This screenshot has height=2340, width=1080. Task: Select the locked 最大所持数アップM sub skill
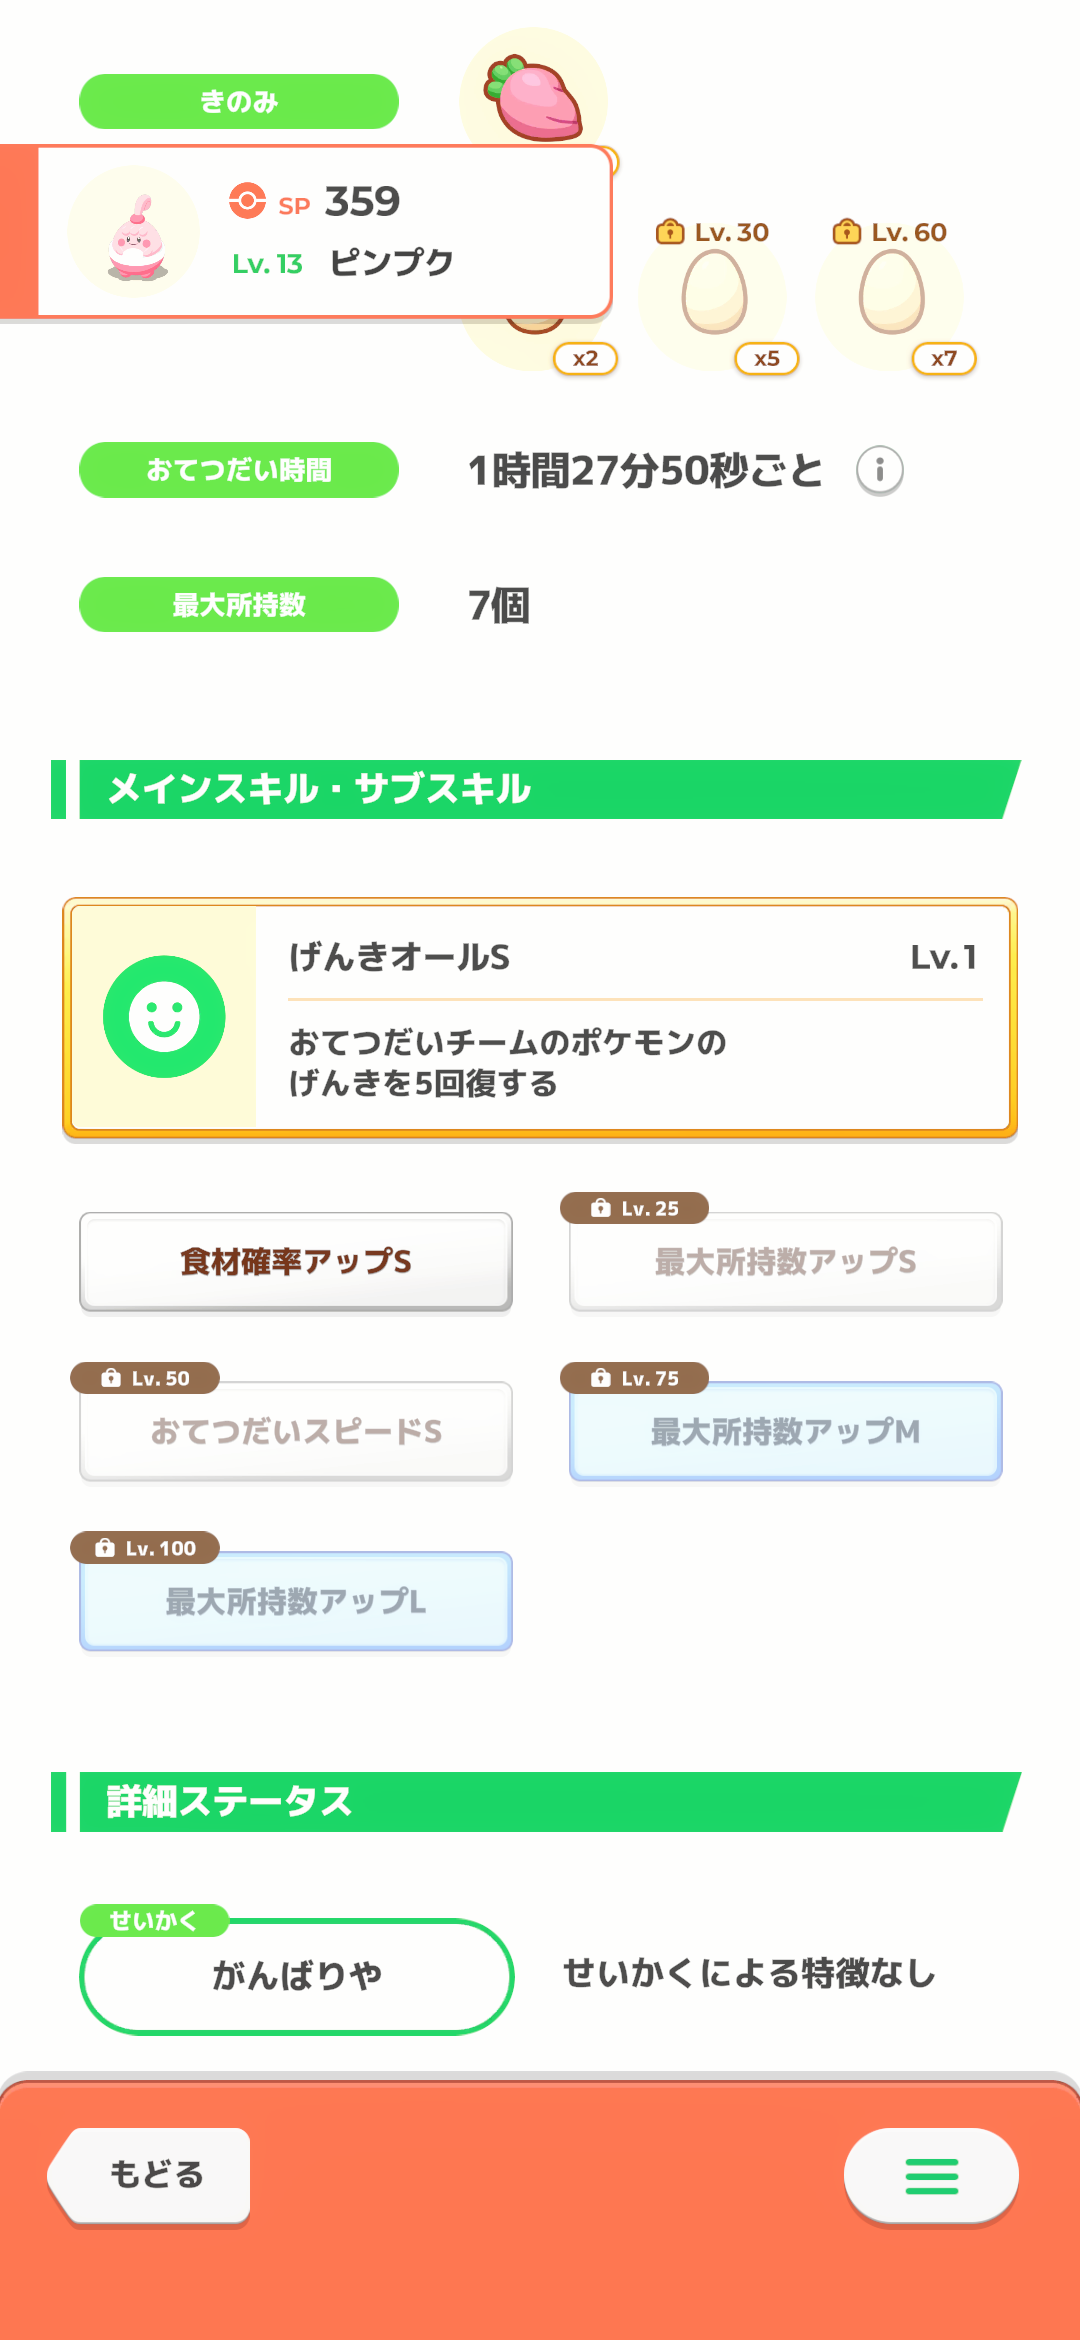click(x=786, y=1432)
